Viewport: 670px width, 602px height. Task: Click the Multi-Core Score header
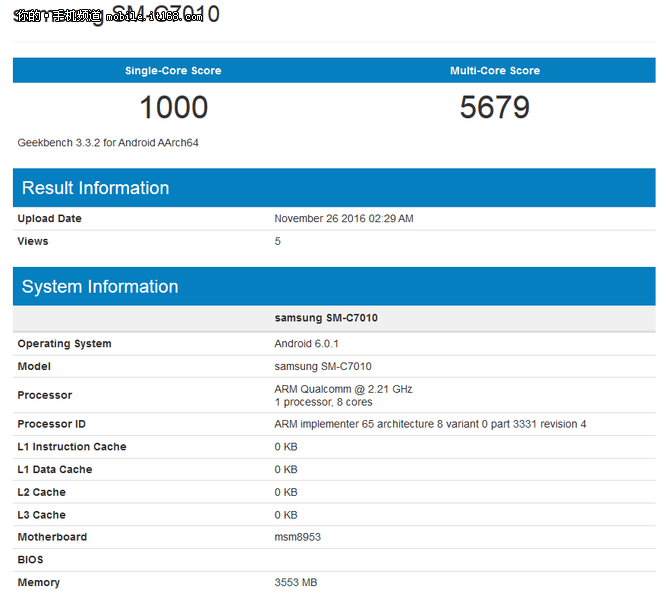click(x=495, y=70)
